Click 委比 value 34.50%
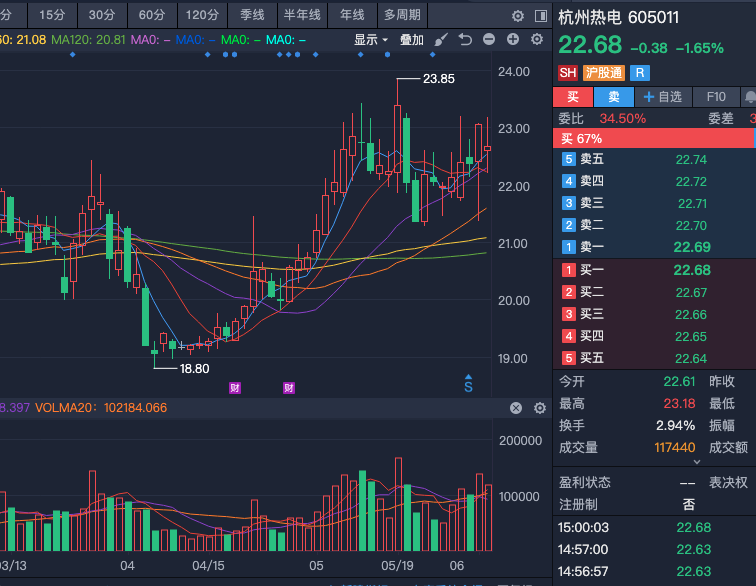Screen dimensions: 756x586 [x=622, y=119]
